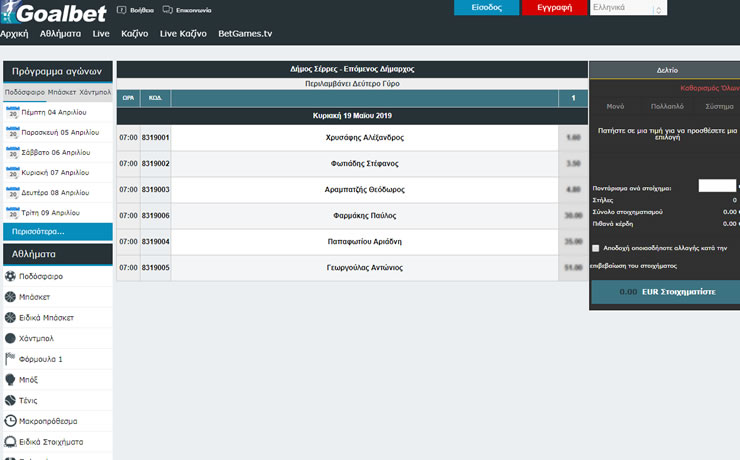Screen dimensions: 740x460
Task: Open the Τένις sport icon
Action: pos(10,400)
